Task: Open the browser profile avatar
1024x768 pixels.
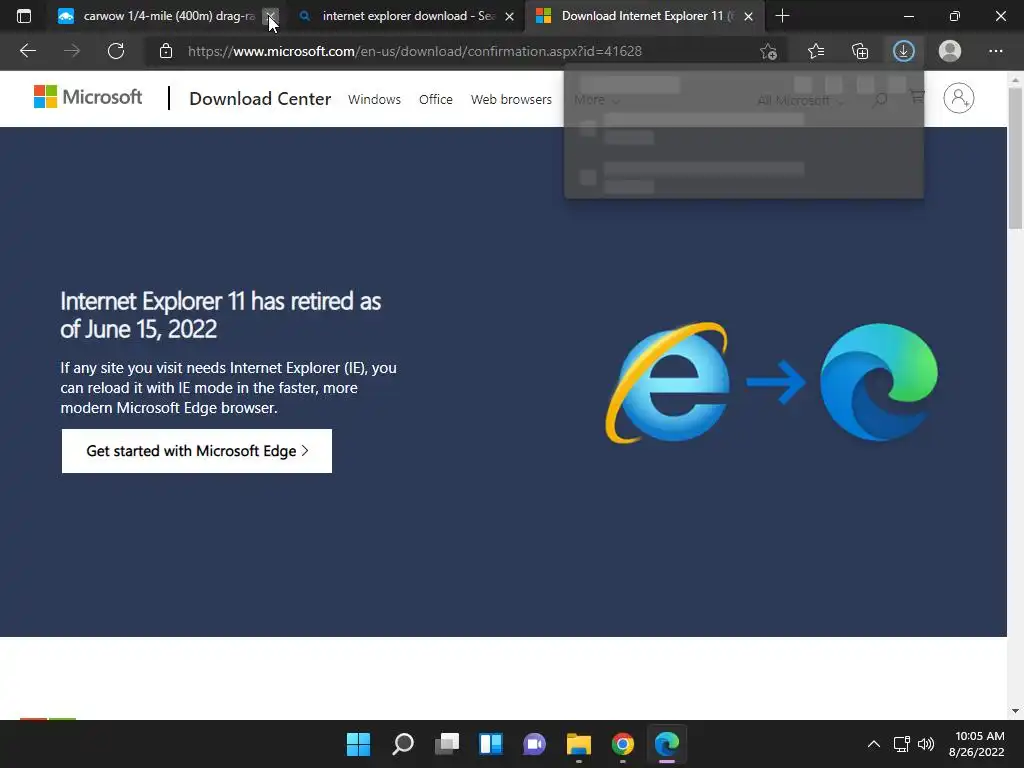Action: (950, 51)
